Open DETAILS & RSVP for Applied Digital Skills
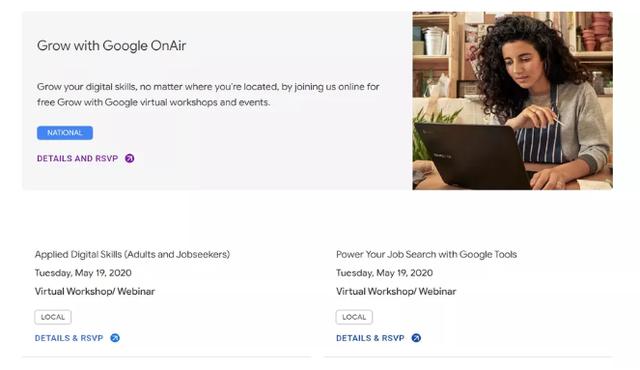 click(x=69, y=338)
